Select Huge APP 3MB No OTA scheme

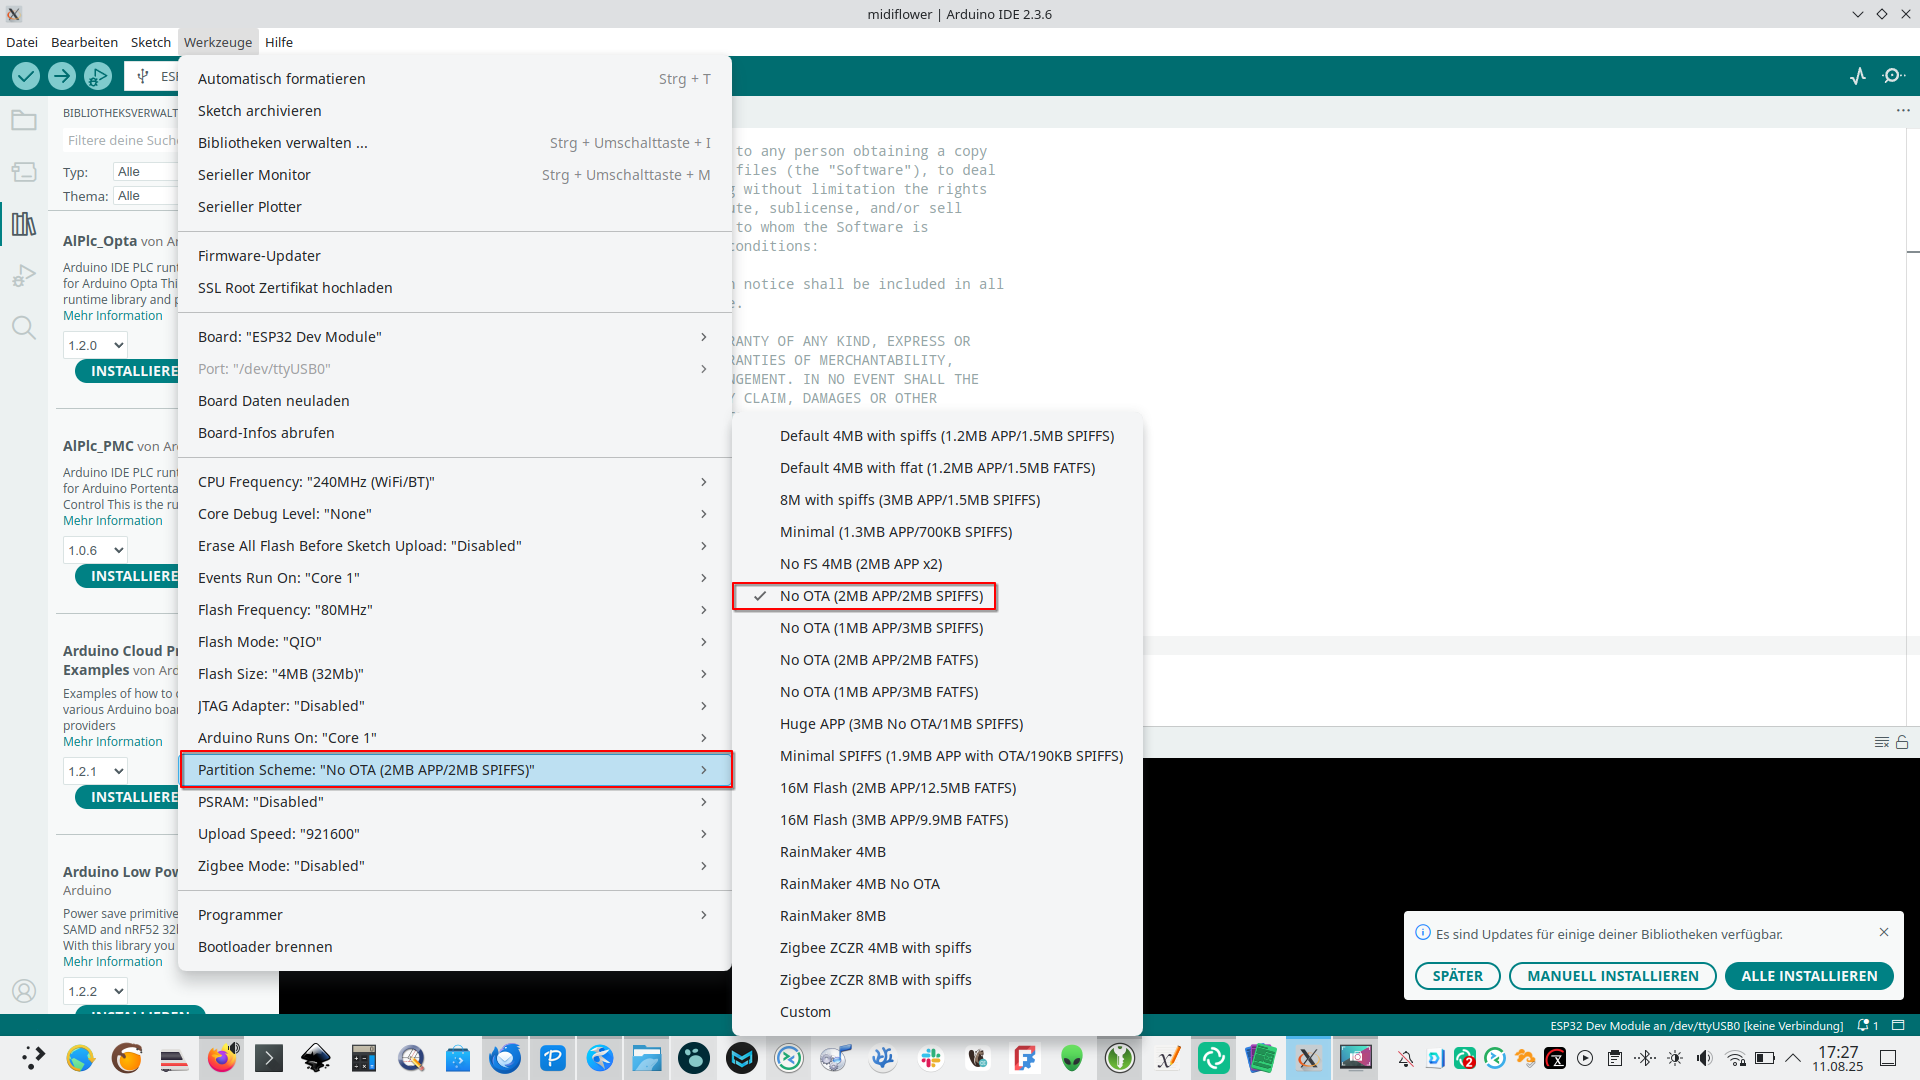coord(937,724)
